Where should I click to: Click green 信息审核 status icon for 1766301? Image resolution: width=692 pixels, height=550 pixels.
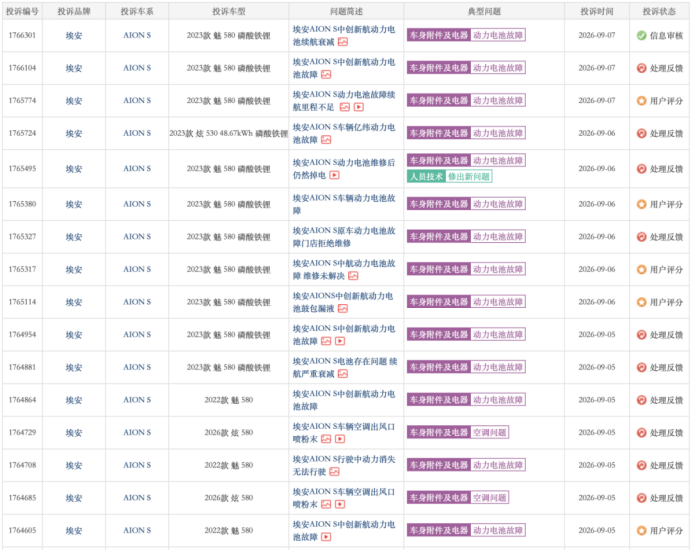click(x=642, y=35)
